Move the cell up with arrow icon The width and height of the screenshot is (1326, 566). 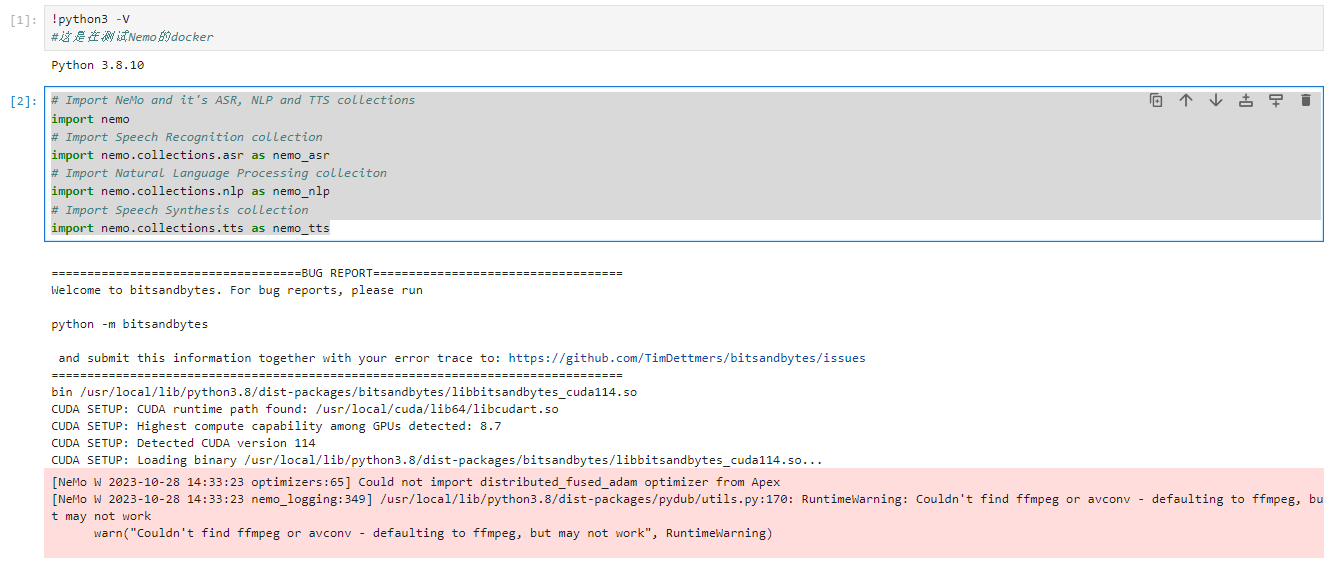(x=1186, y=100)
